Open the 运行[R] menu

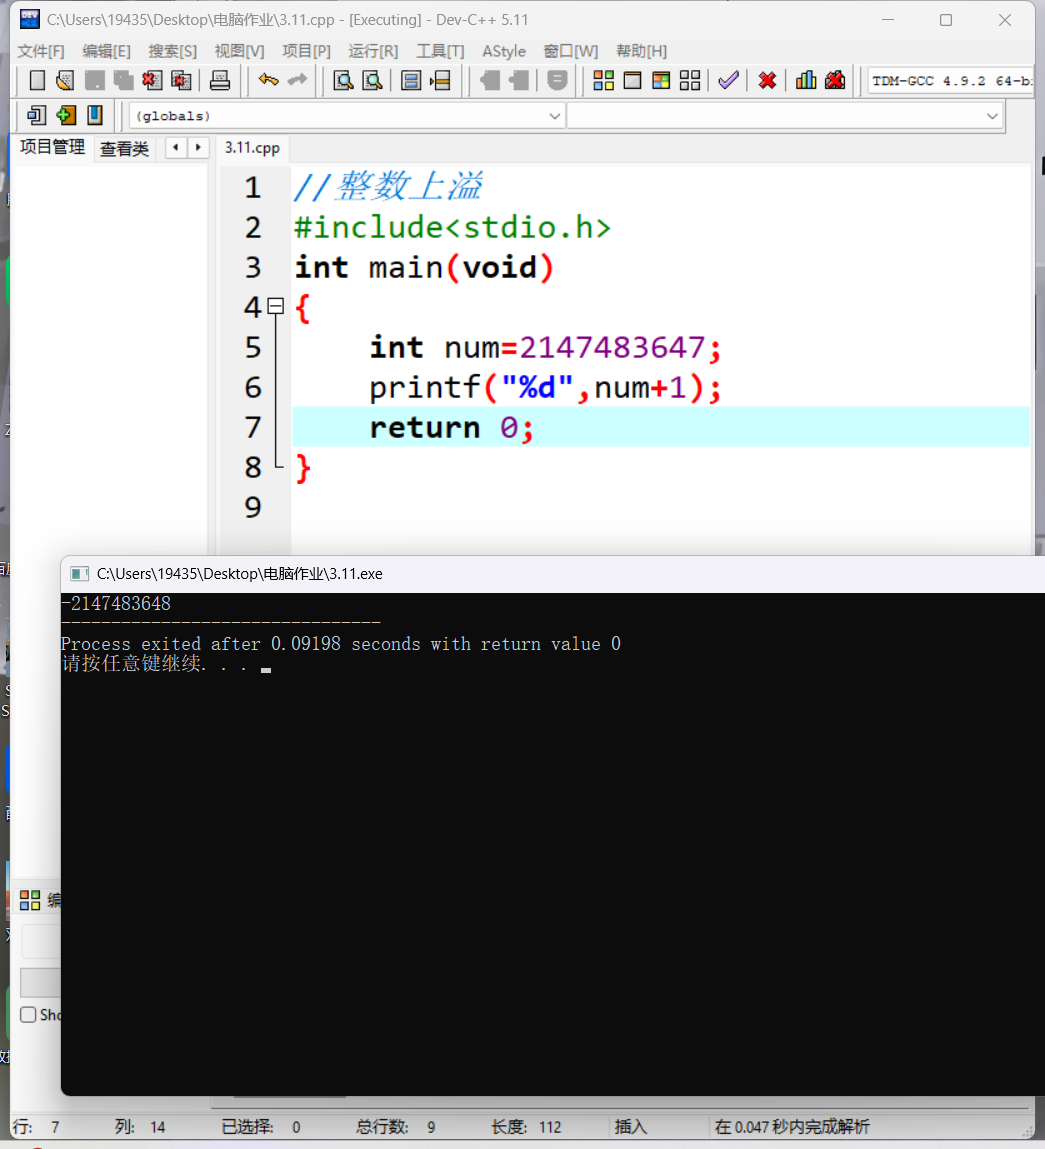coord(373,51)
